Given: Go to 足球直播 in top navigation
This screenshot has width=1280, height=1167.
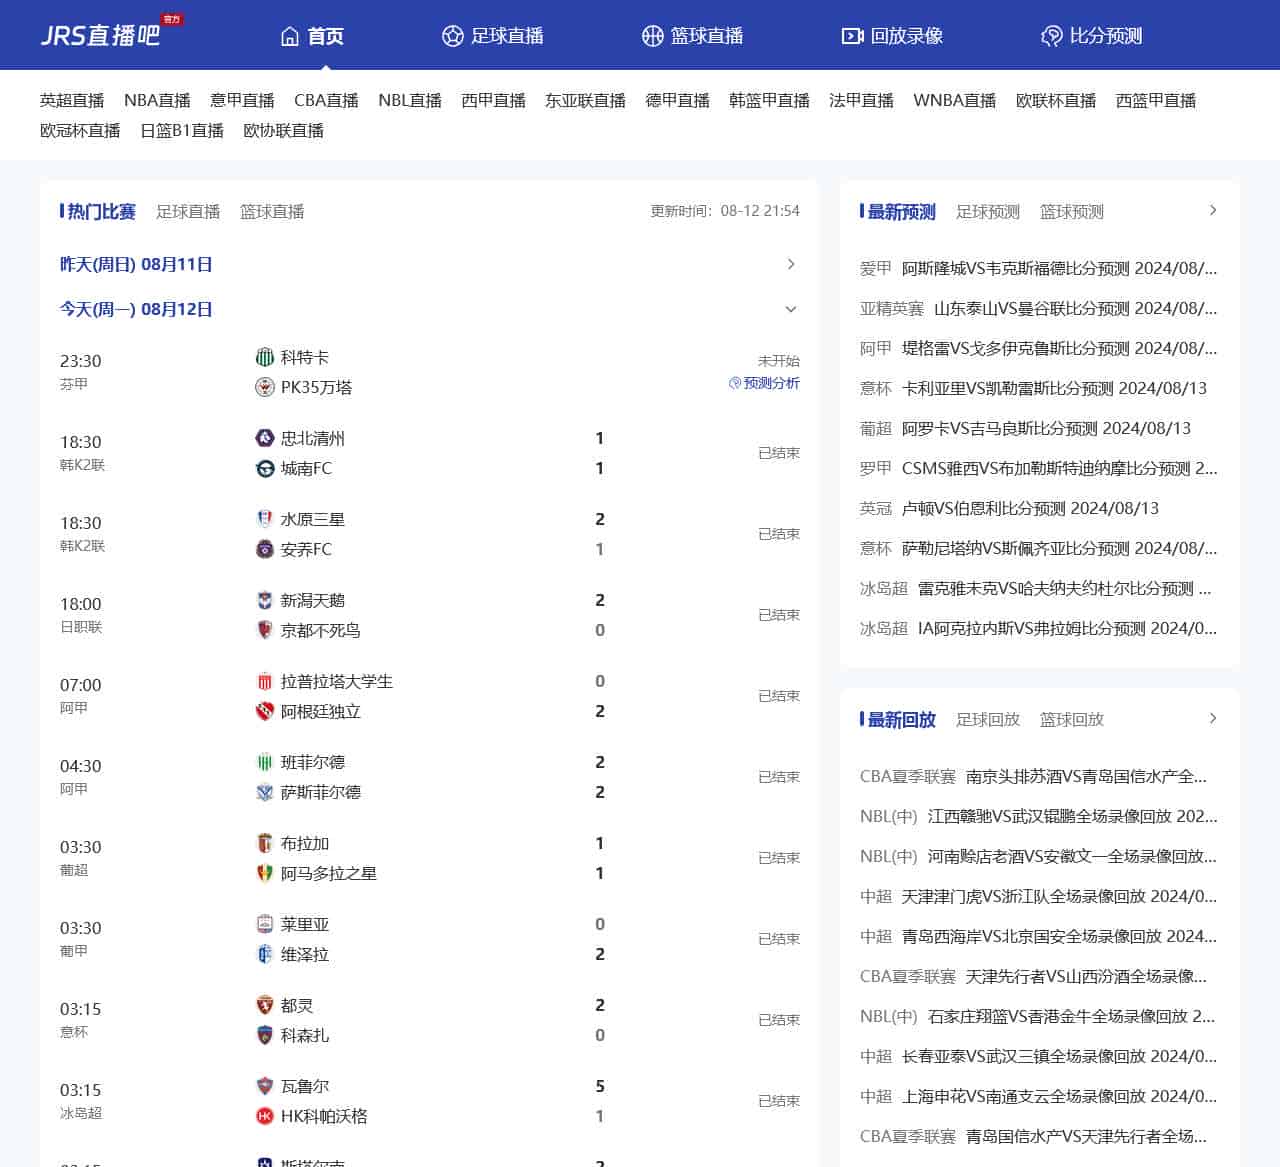Looking at the screenshot, I should 493,36.
